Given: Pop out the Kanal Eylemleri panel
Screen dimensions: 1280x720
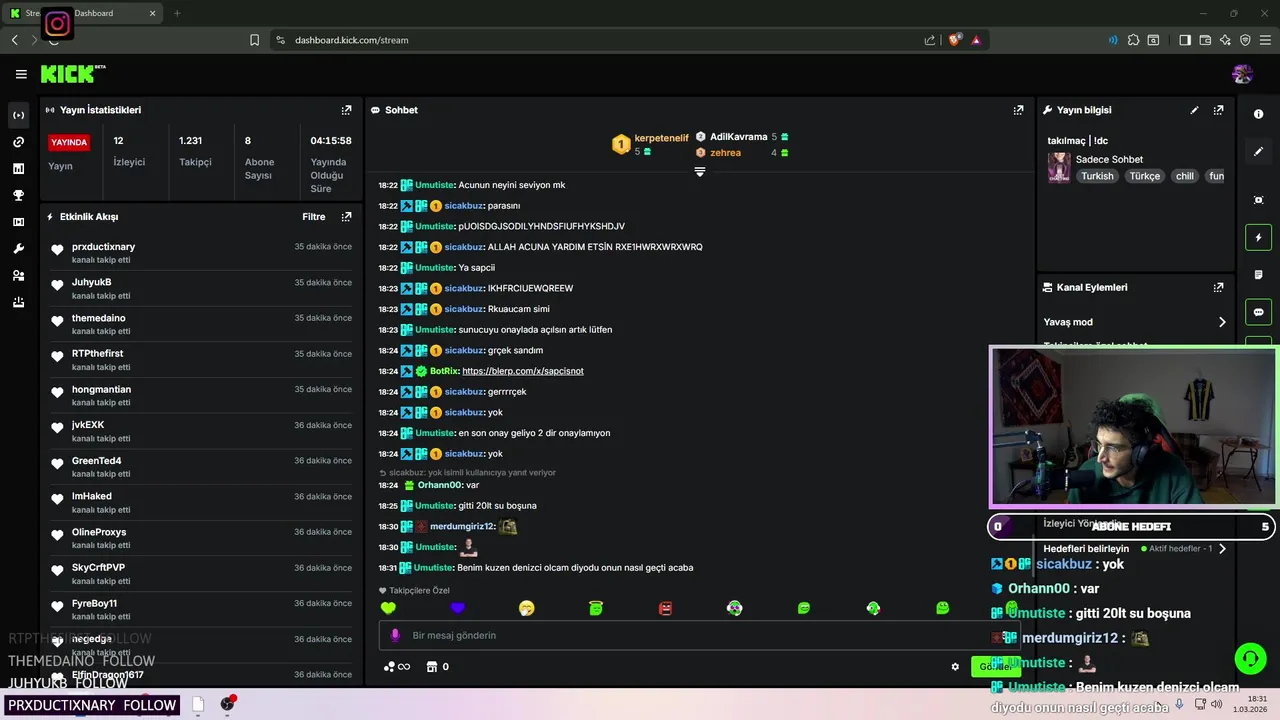Looking at the screenshot, I should click(x=1218, y=287).
